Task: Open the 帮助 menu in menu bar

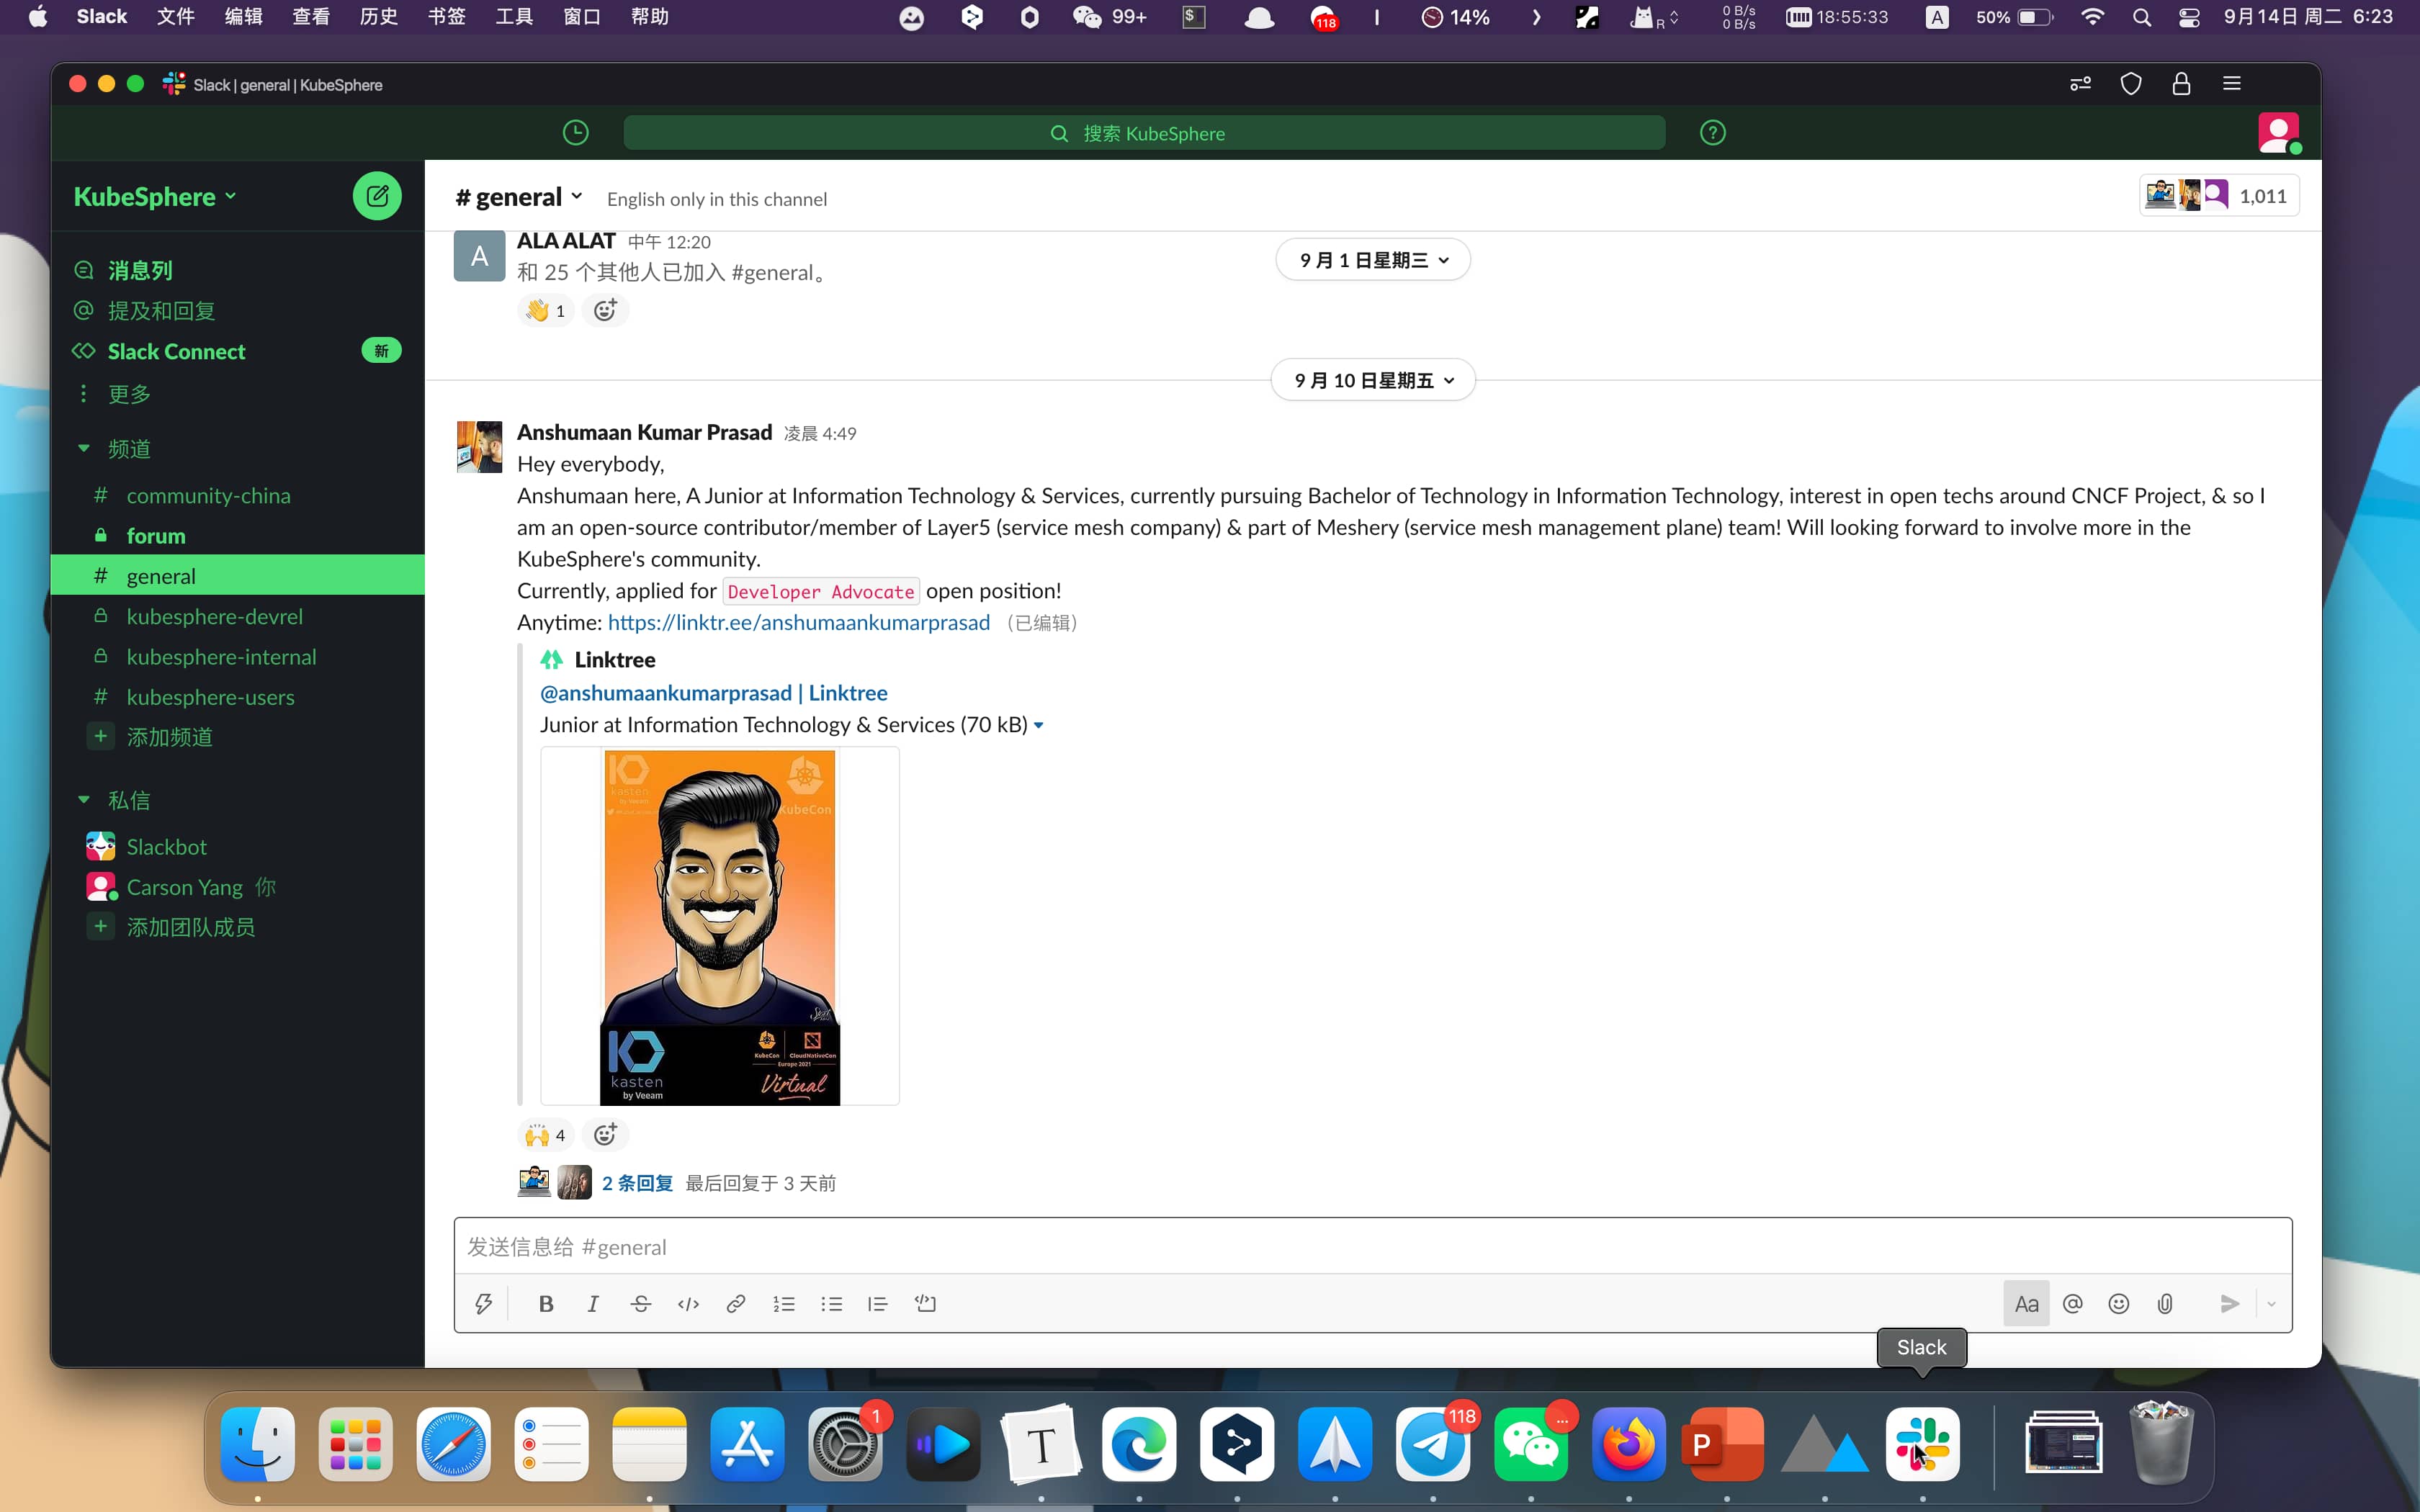Action: coord(650,17)
